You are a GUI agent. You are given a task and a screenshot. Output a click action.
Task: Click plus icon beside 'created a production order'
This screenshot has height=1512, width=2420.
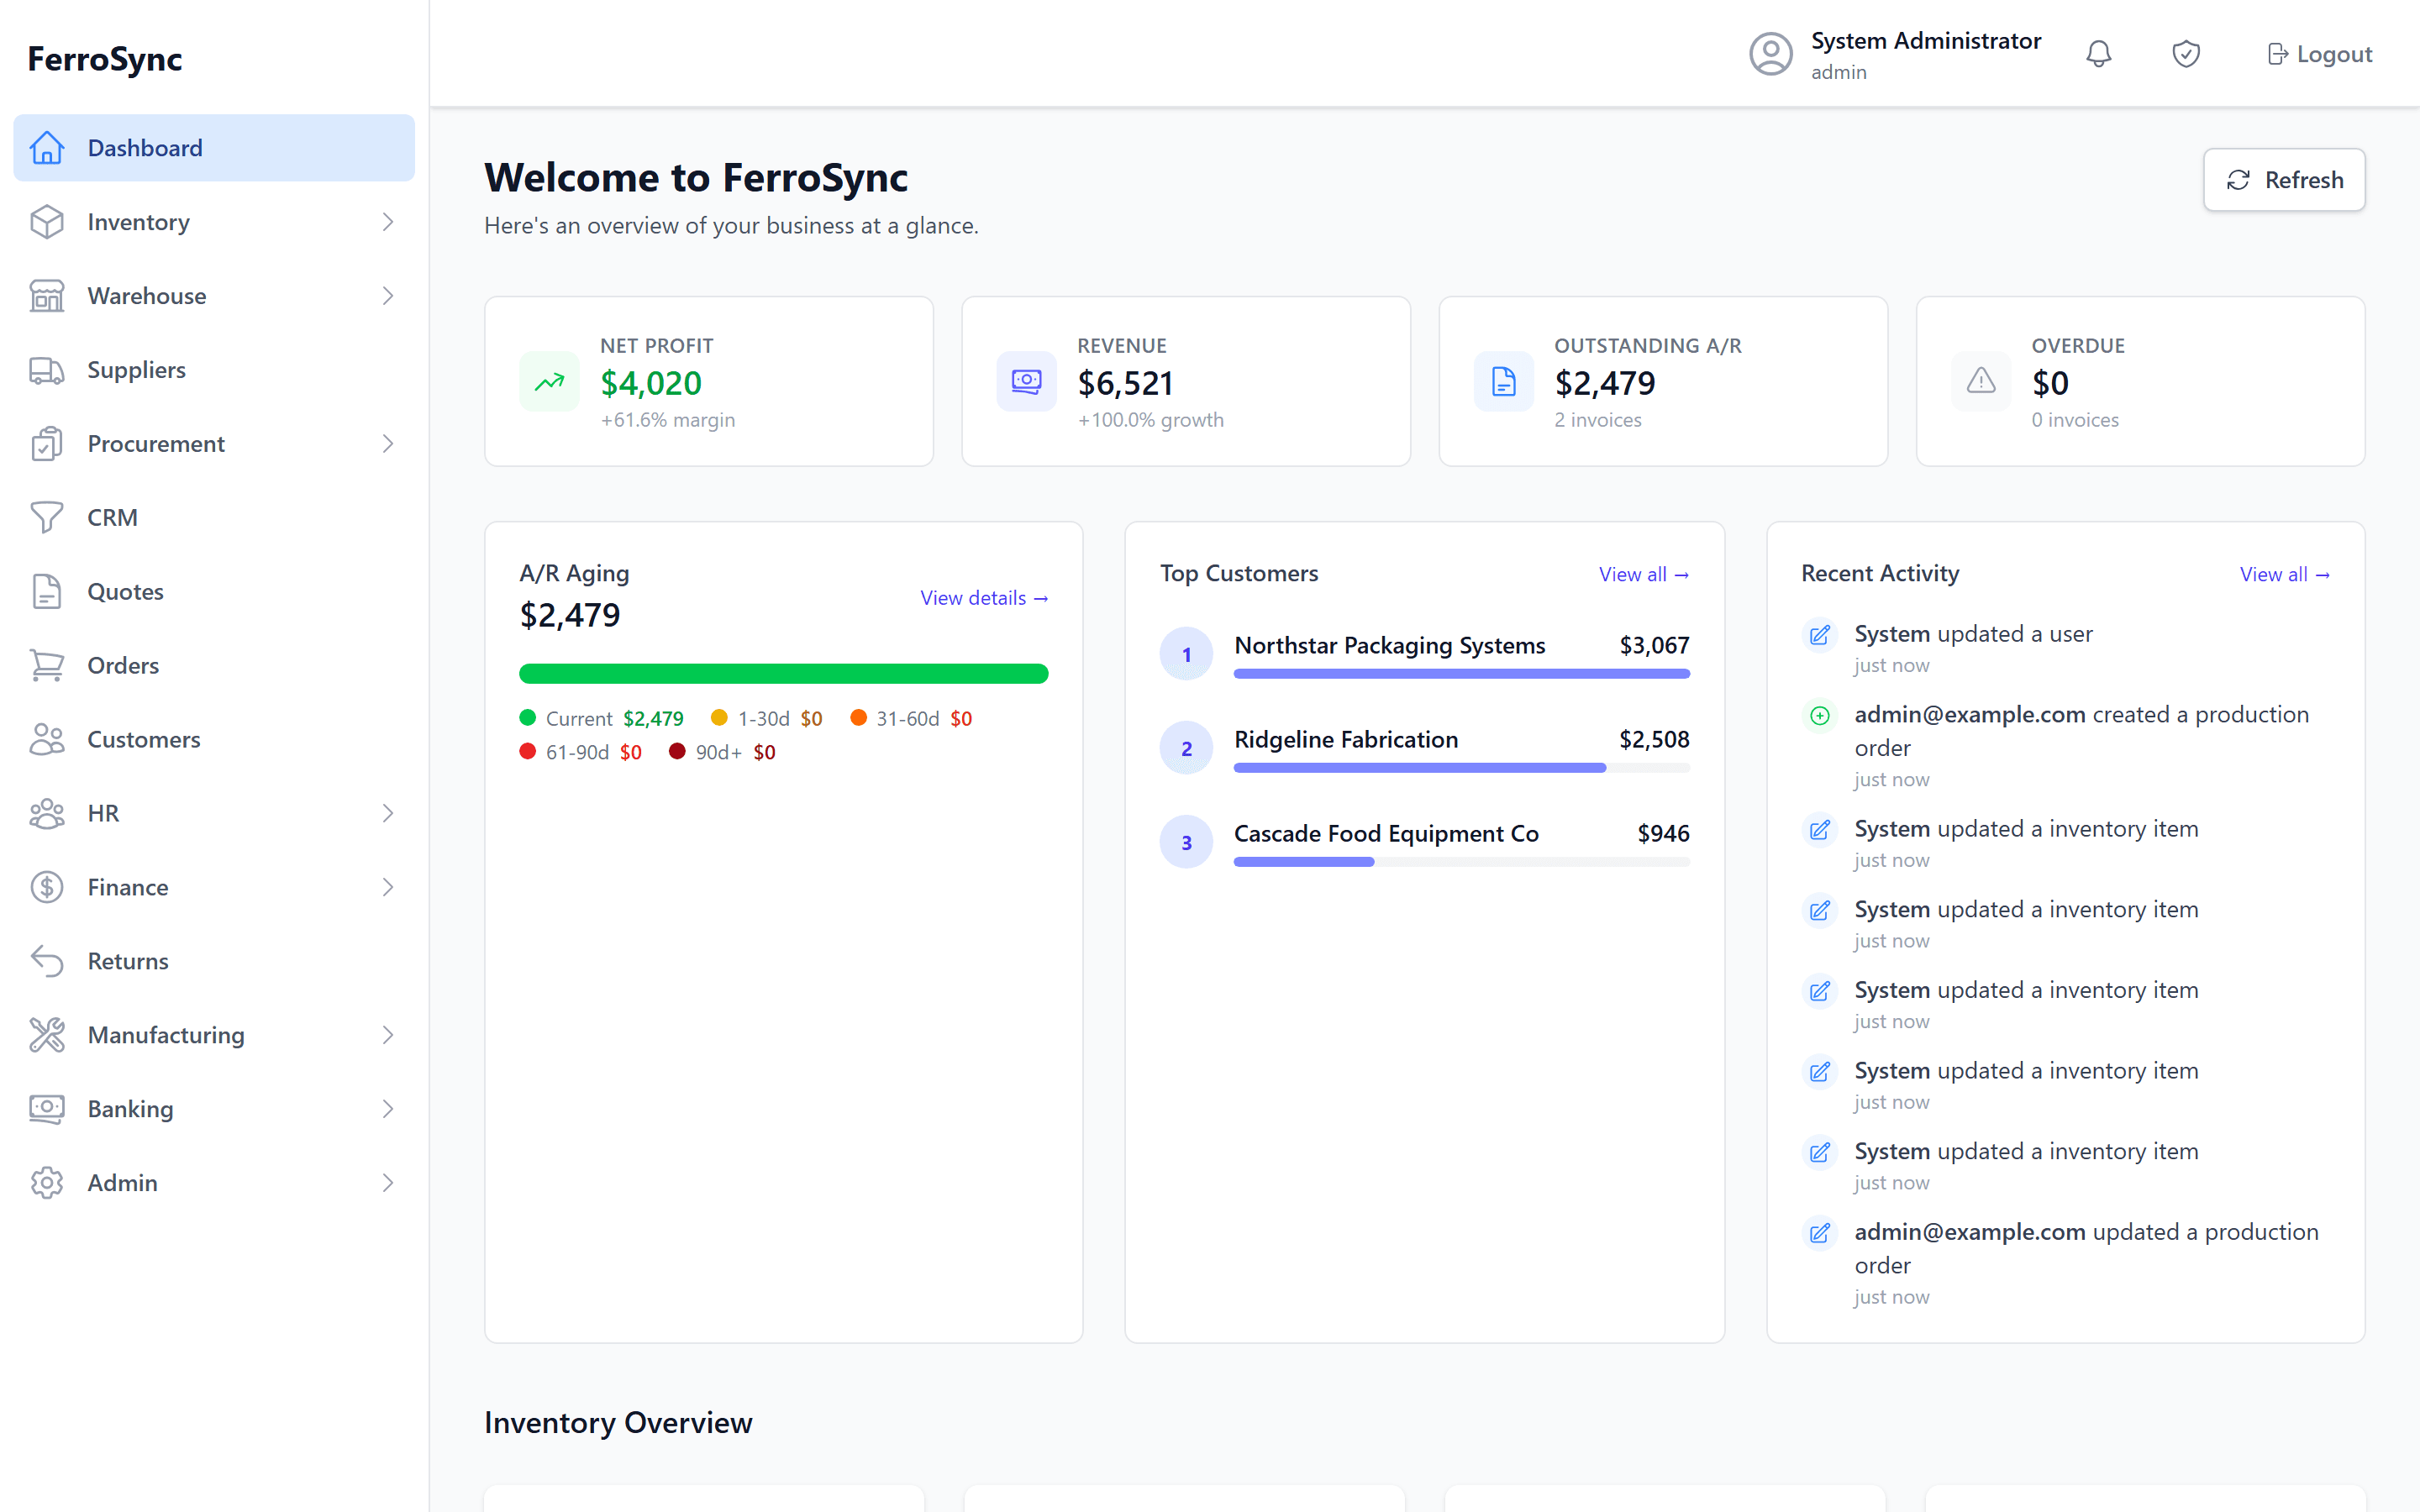1820,716
